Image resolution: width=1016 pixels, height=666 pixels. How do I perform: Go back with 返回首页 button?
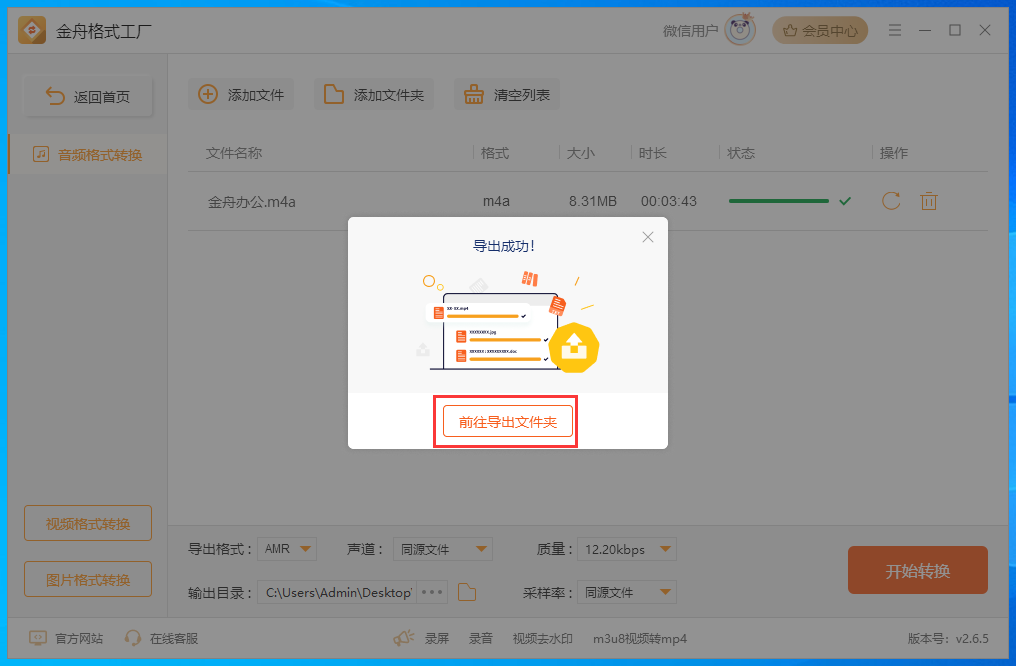(x=88, y=97)
